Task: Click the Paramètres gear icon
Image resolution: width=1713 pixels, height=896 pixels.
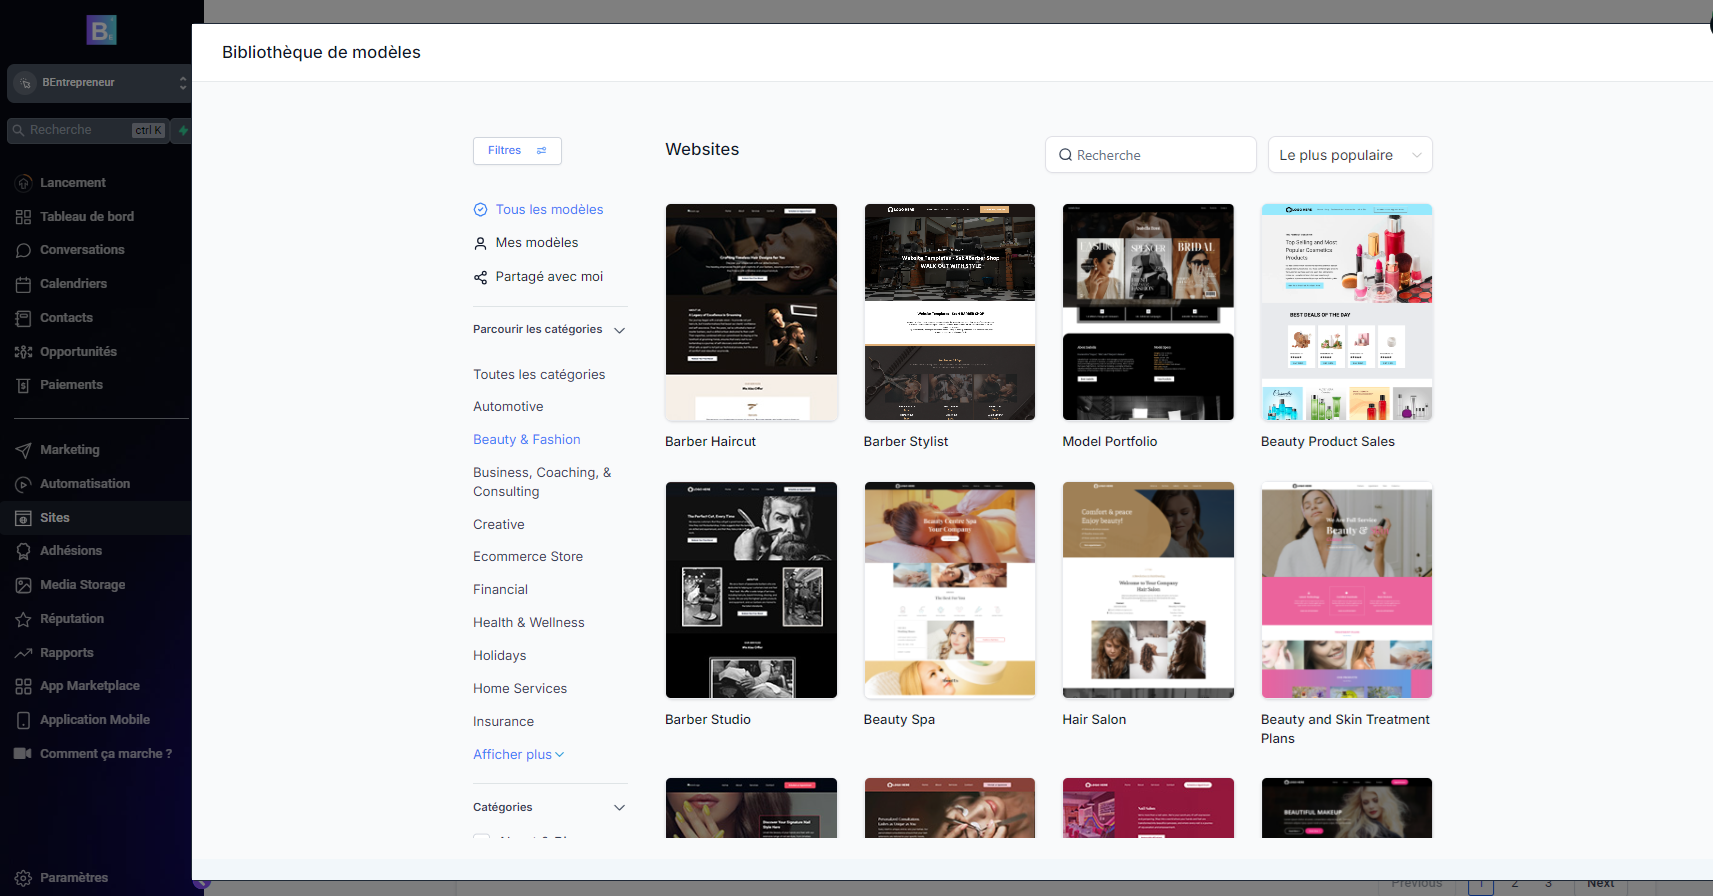Action: pos(23,878)
